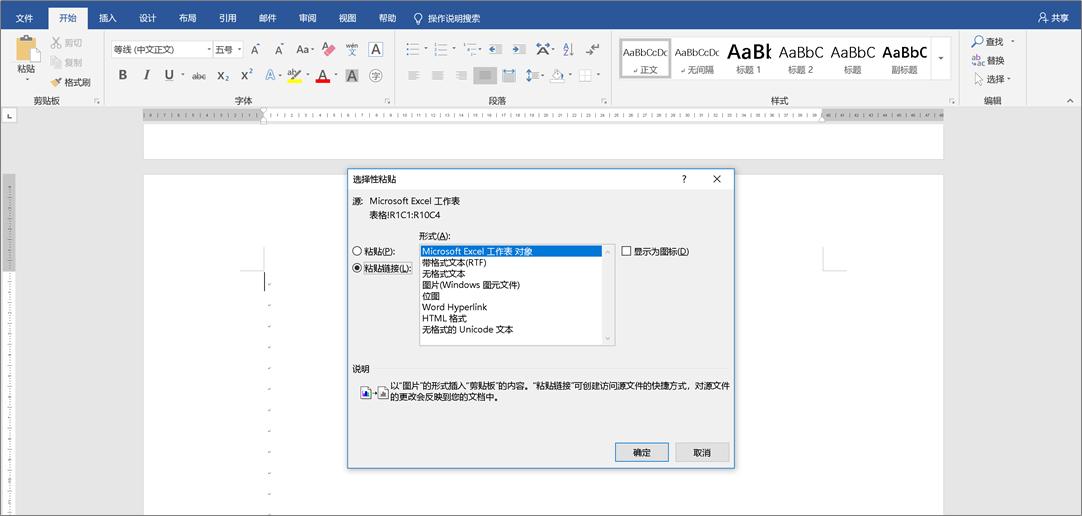Open the 文件 menu tab
The image size is (1082, 516).
(x=24, y=18)
